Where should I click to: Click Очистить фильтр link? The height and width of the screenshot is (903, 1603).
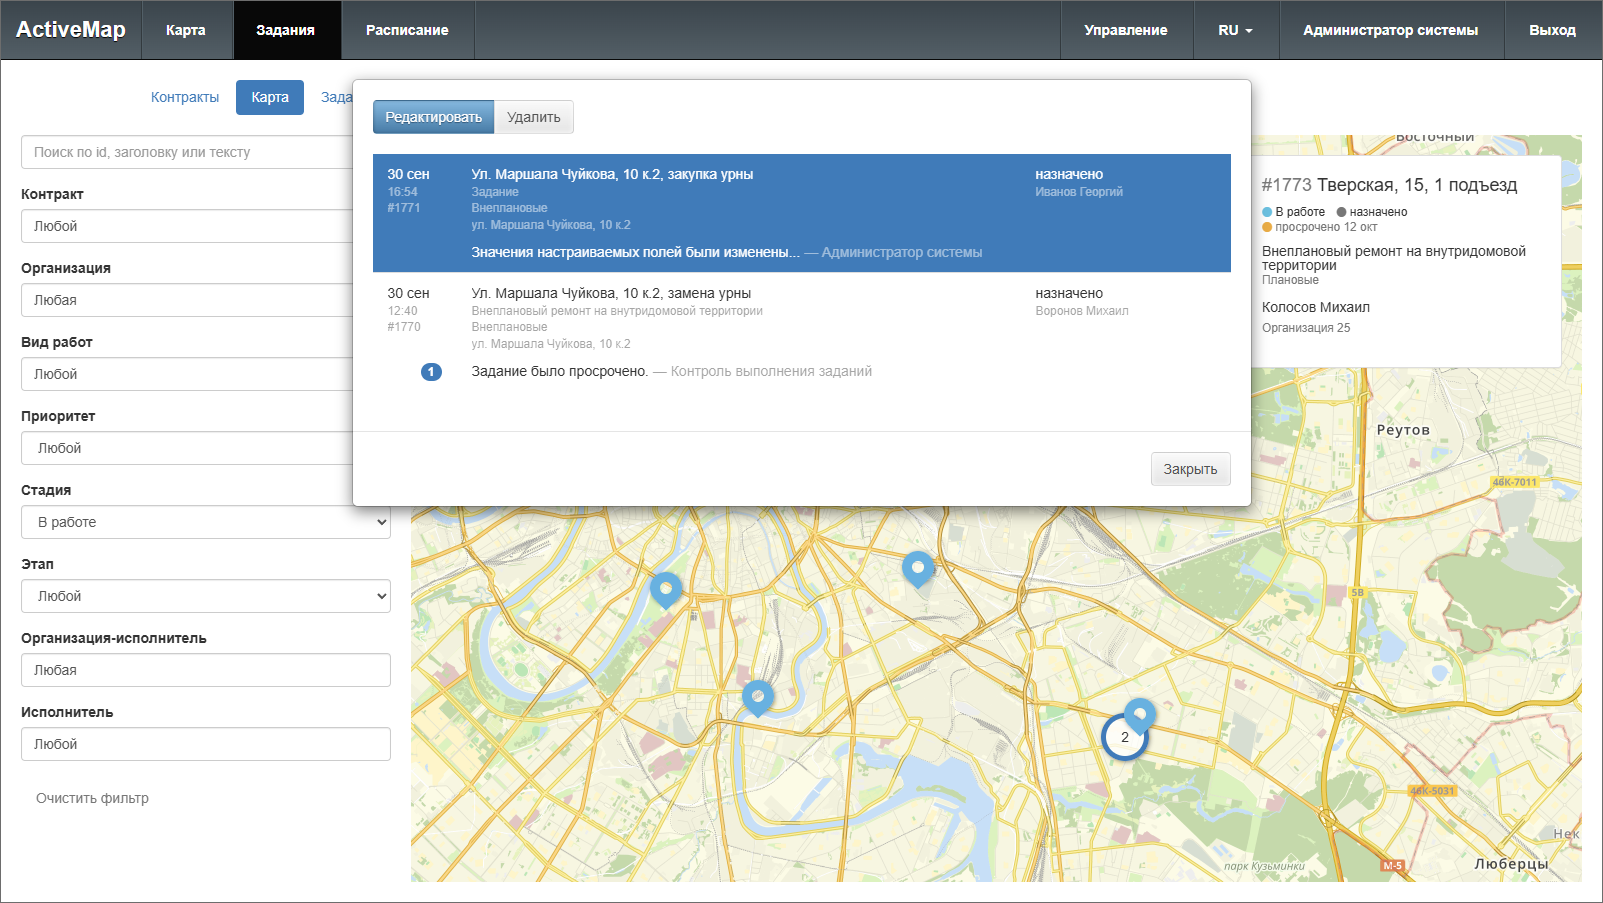click(92, 798)
